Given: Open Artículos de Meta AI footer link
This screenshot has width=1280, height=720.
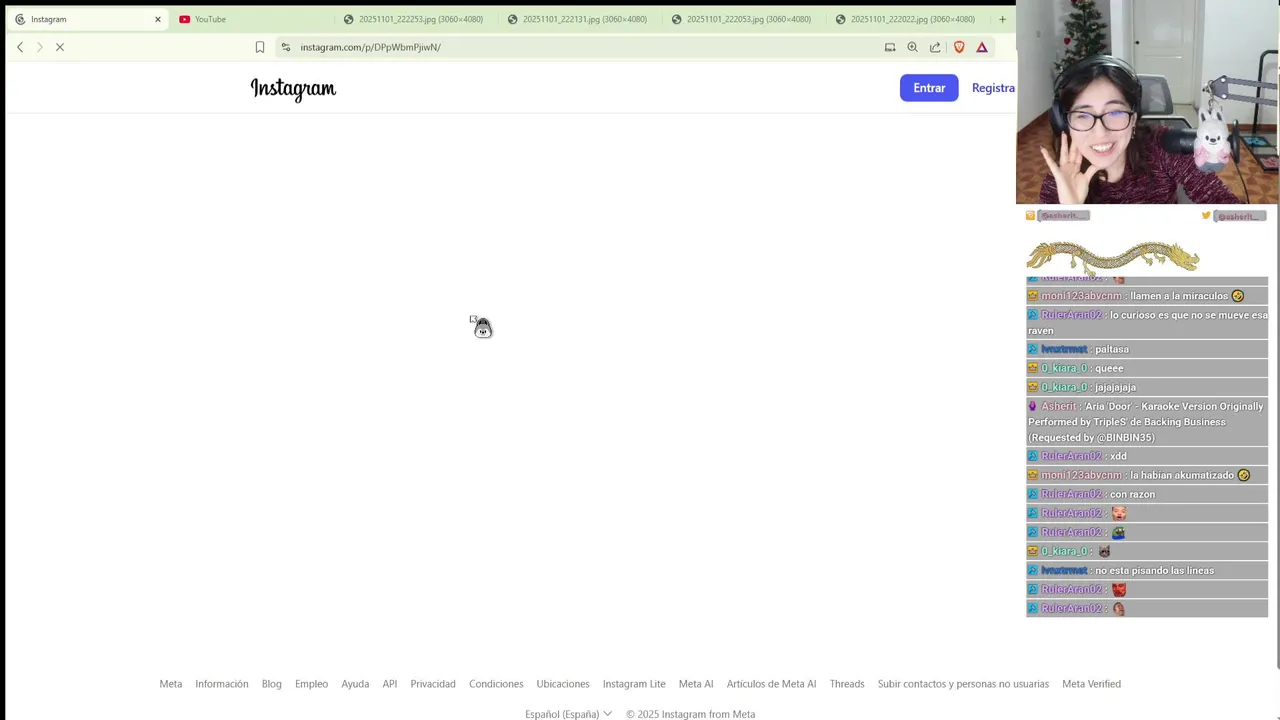Looking at the screenshot, I should 771,684.
